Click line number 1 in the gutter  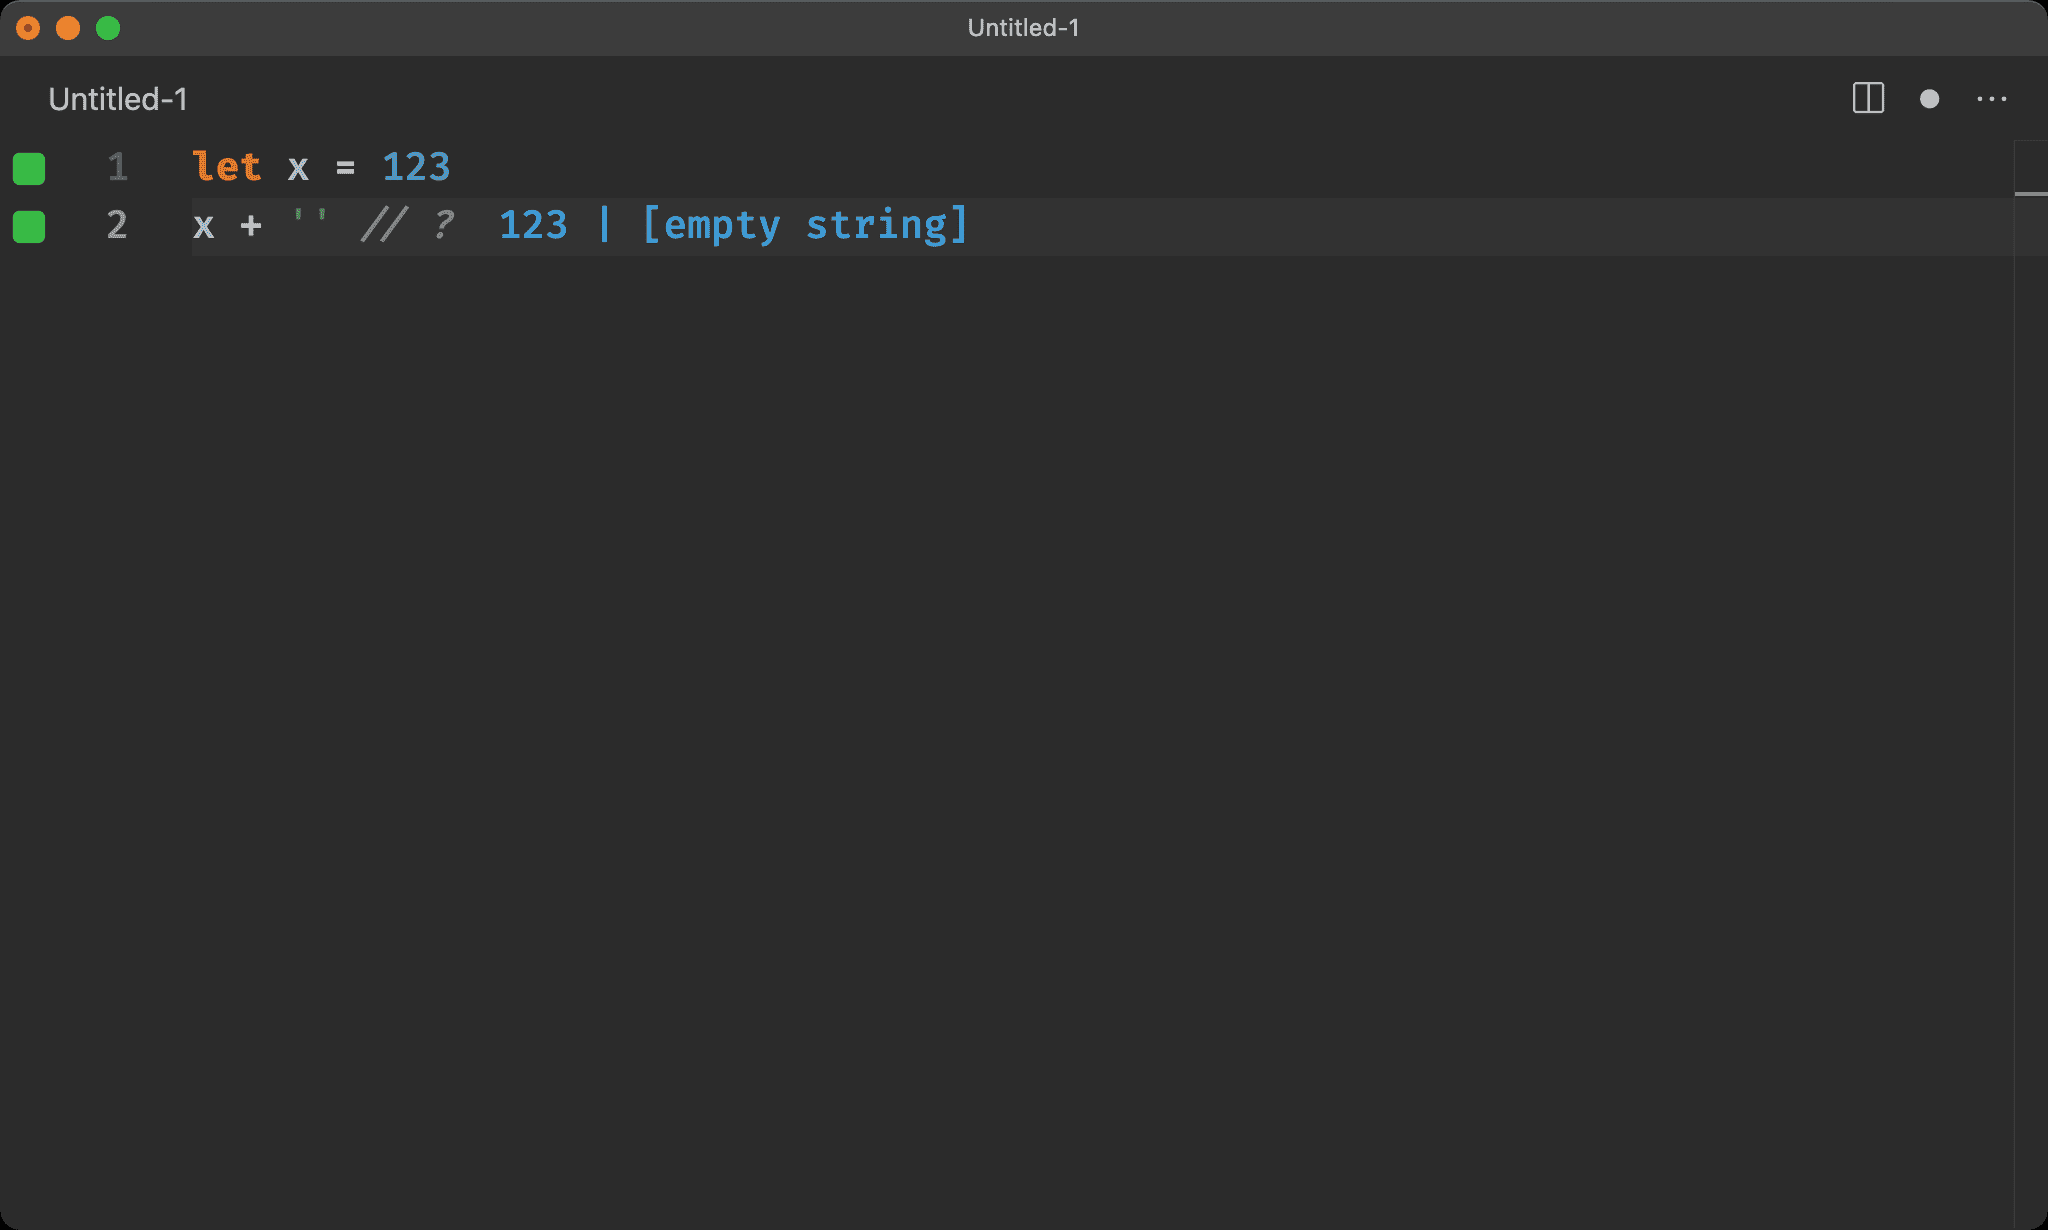(117, 167)
